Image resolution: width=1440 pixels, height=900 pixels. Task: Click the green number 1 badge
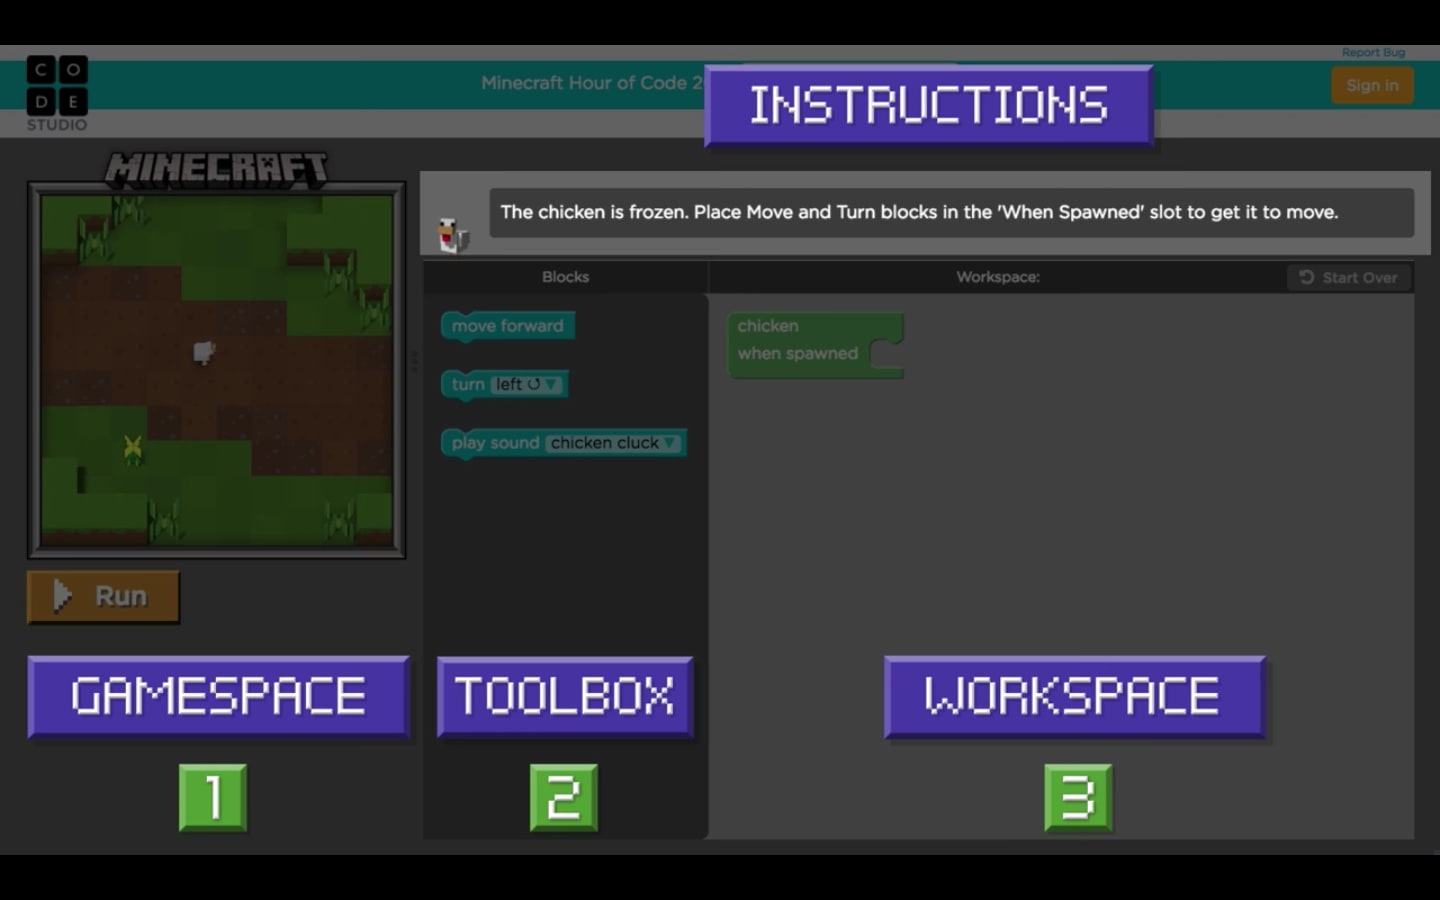(213, 797)
